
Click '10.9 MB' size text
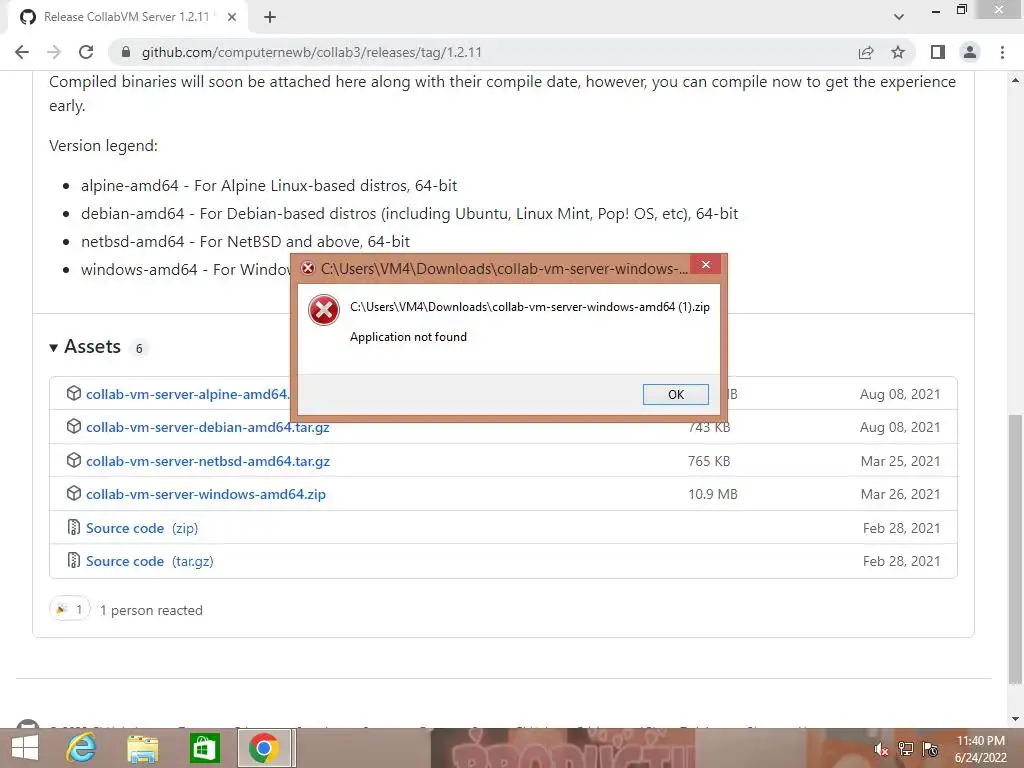pos(712,494)
